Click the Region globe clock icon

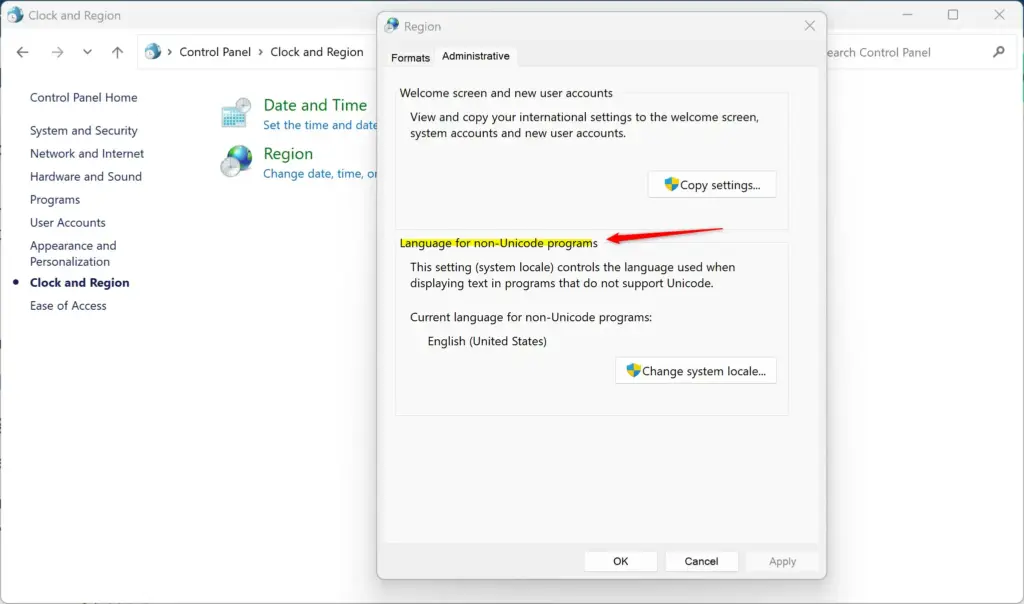point(236,161)
